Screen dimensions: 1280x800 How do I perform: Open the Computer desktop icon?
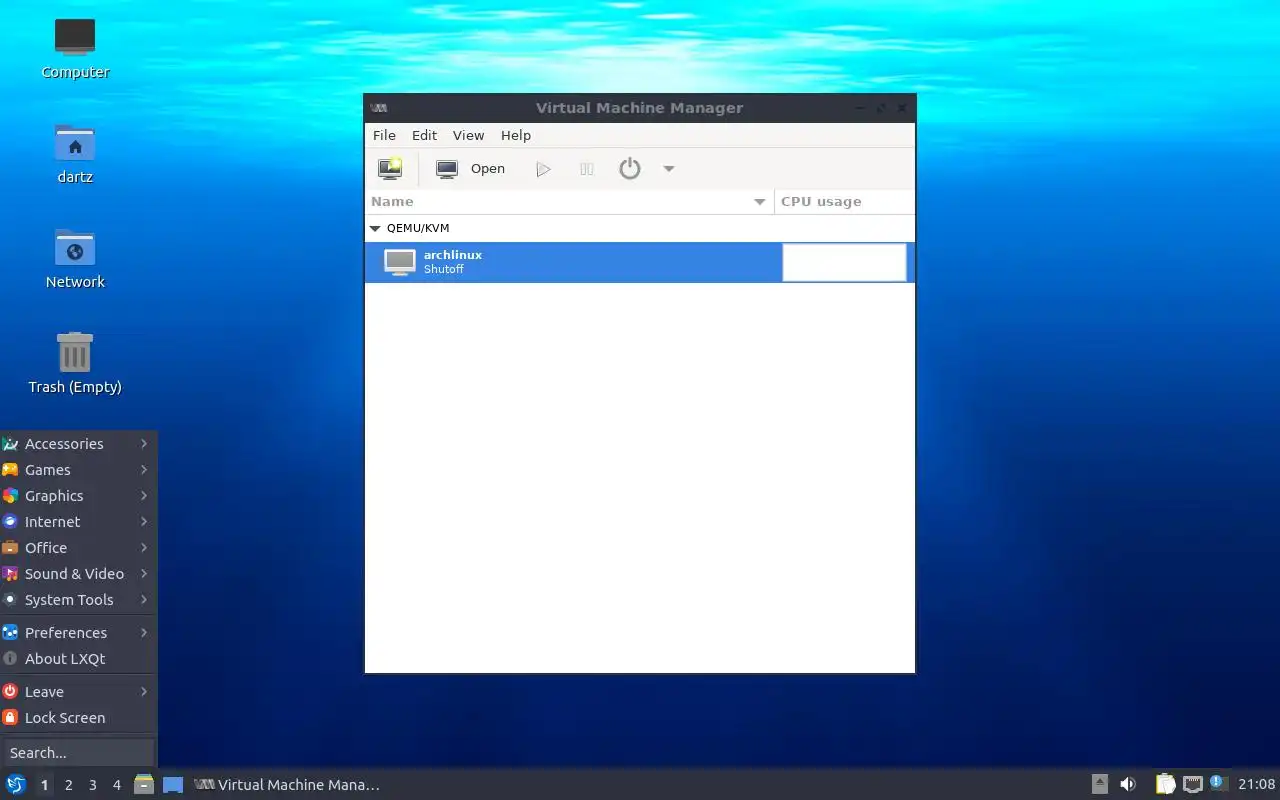tap(75, 49)
